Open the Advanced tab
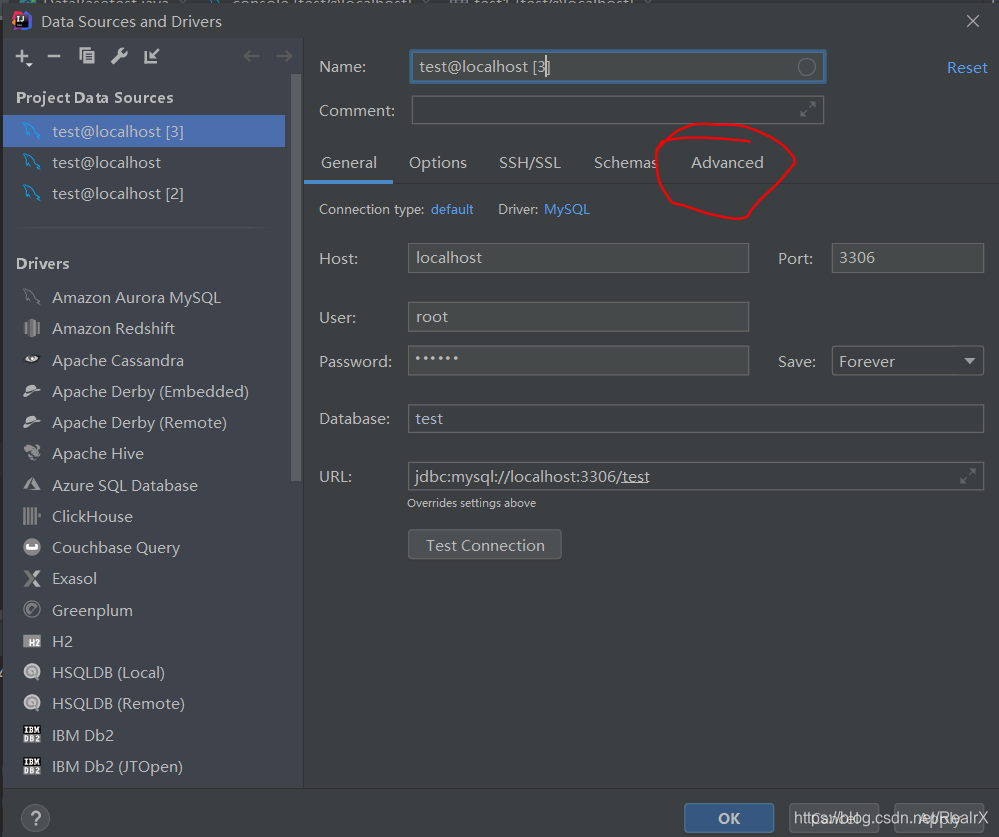 [x=727, y=163]
